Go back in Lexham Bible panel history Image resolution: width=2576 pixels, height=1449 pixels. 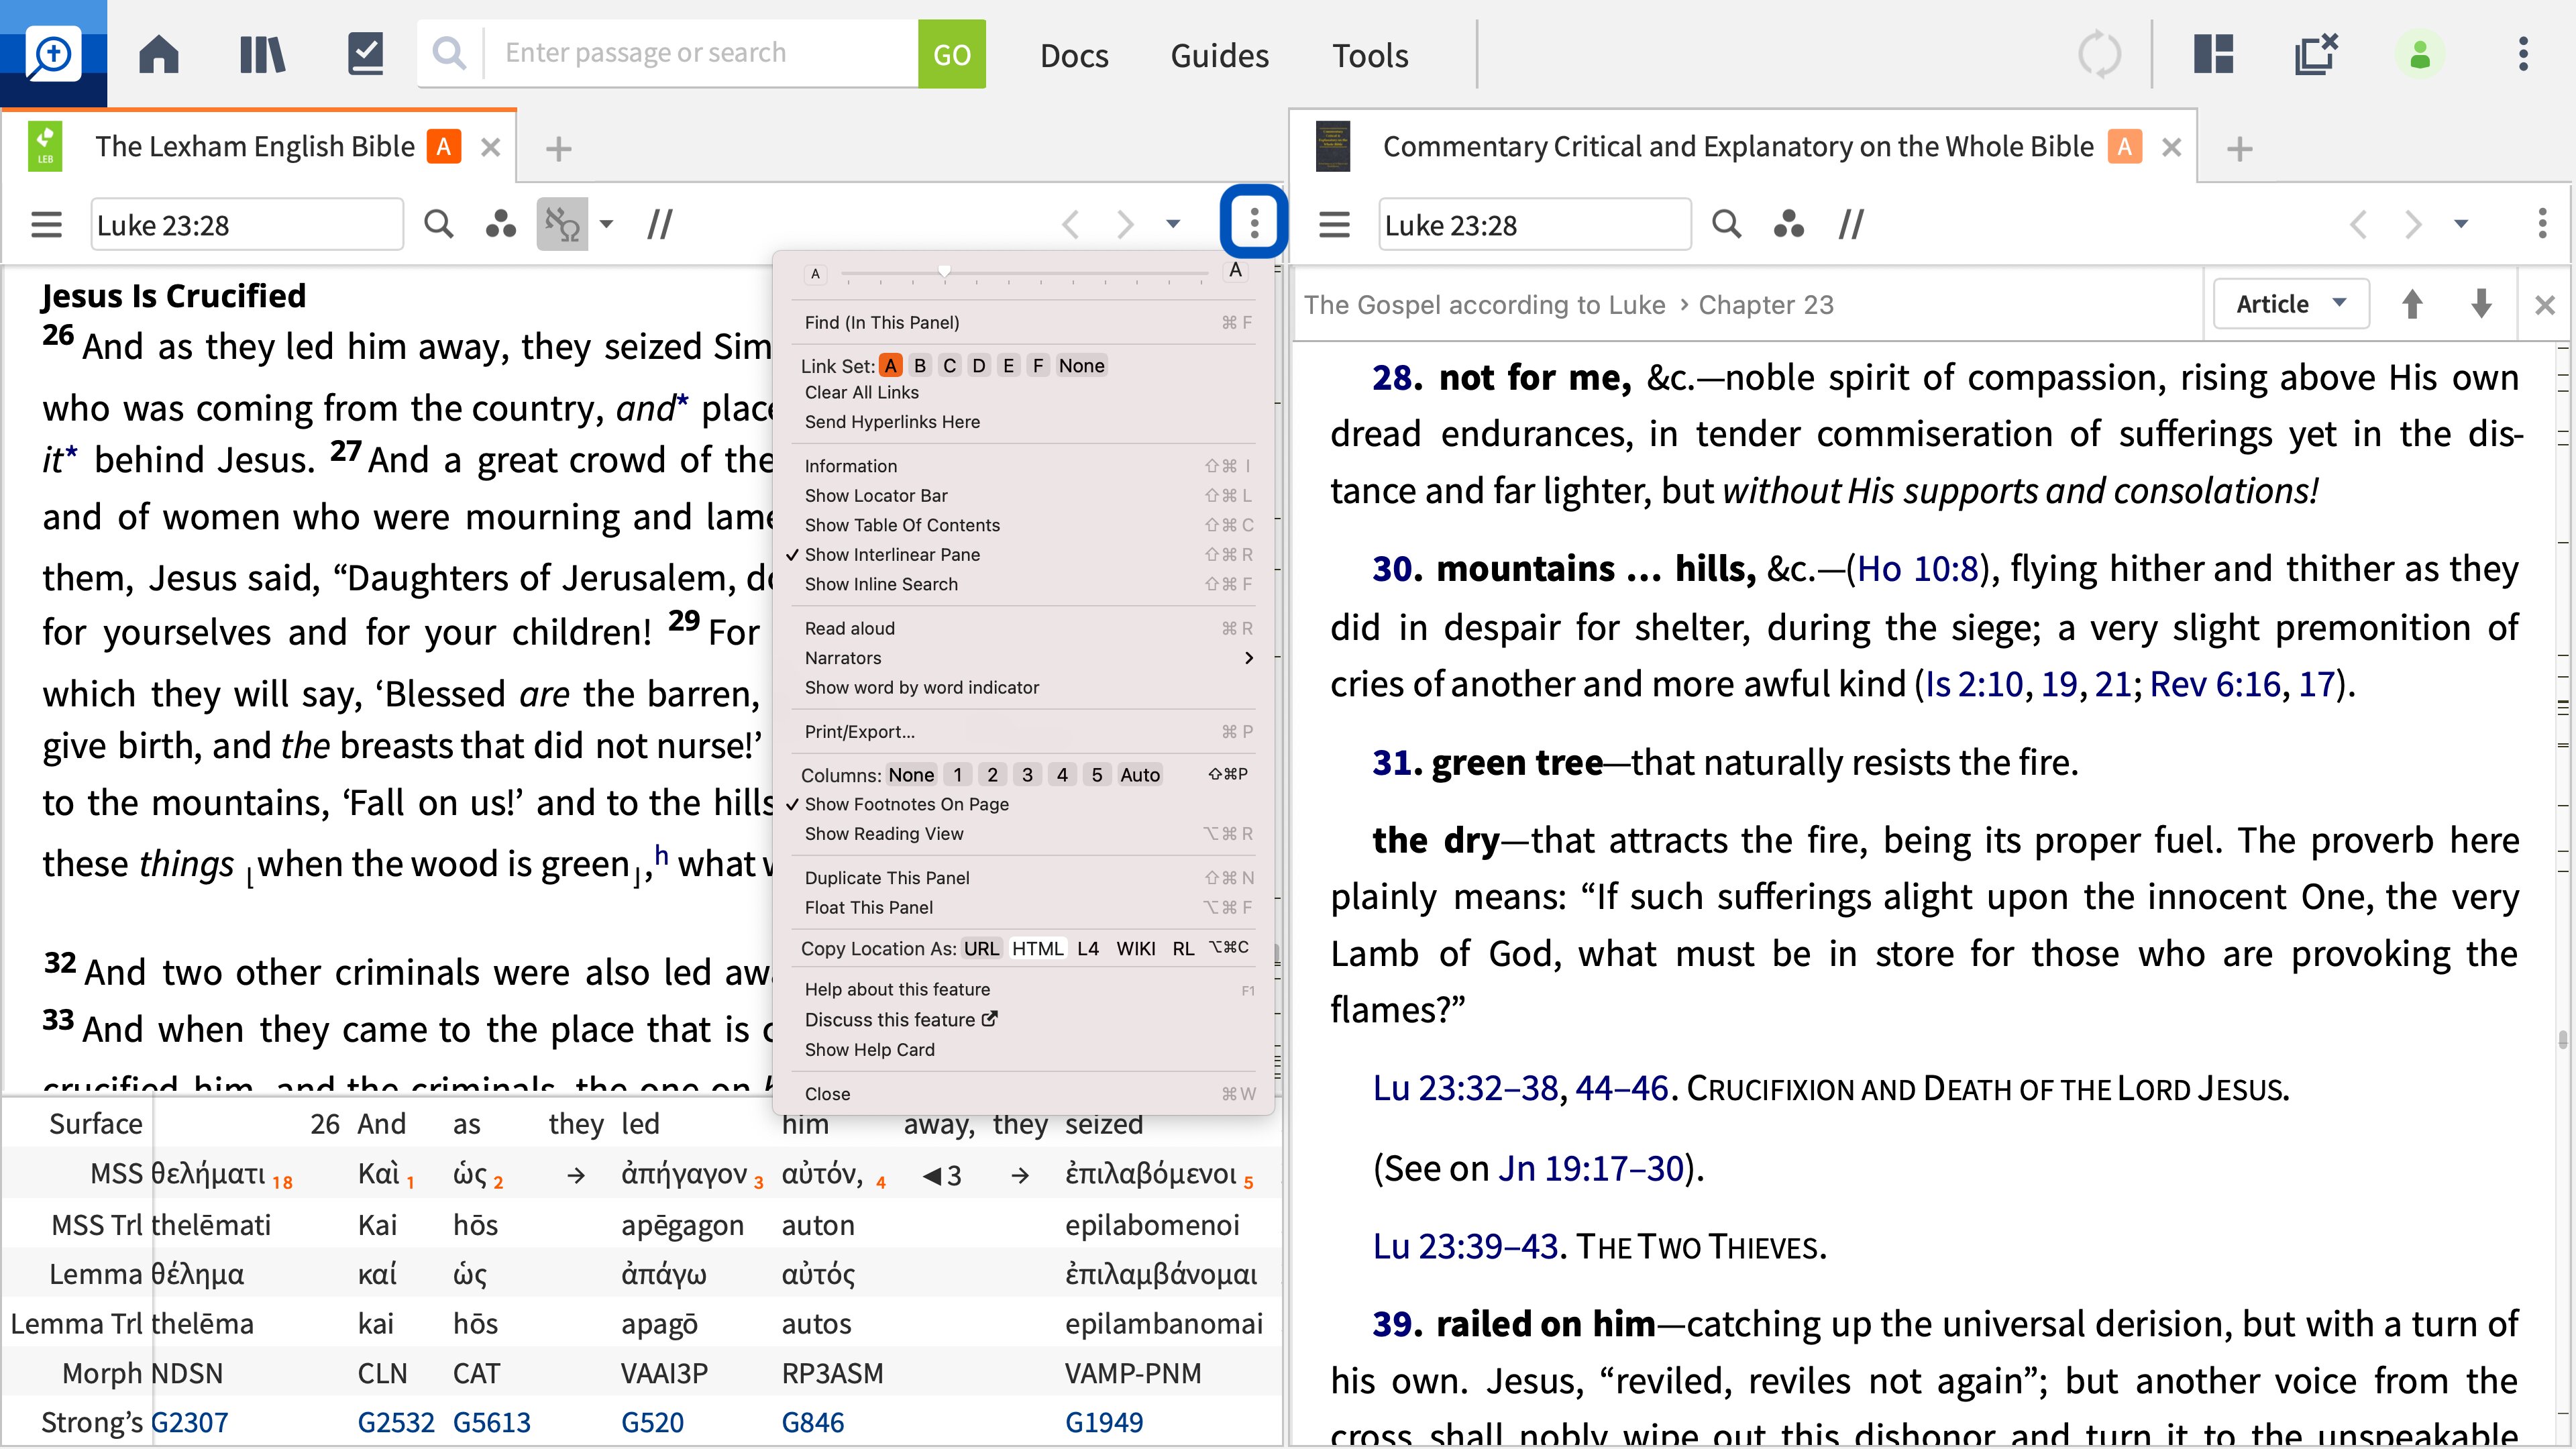click(x=1071, y=224)
